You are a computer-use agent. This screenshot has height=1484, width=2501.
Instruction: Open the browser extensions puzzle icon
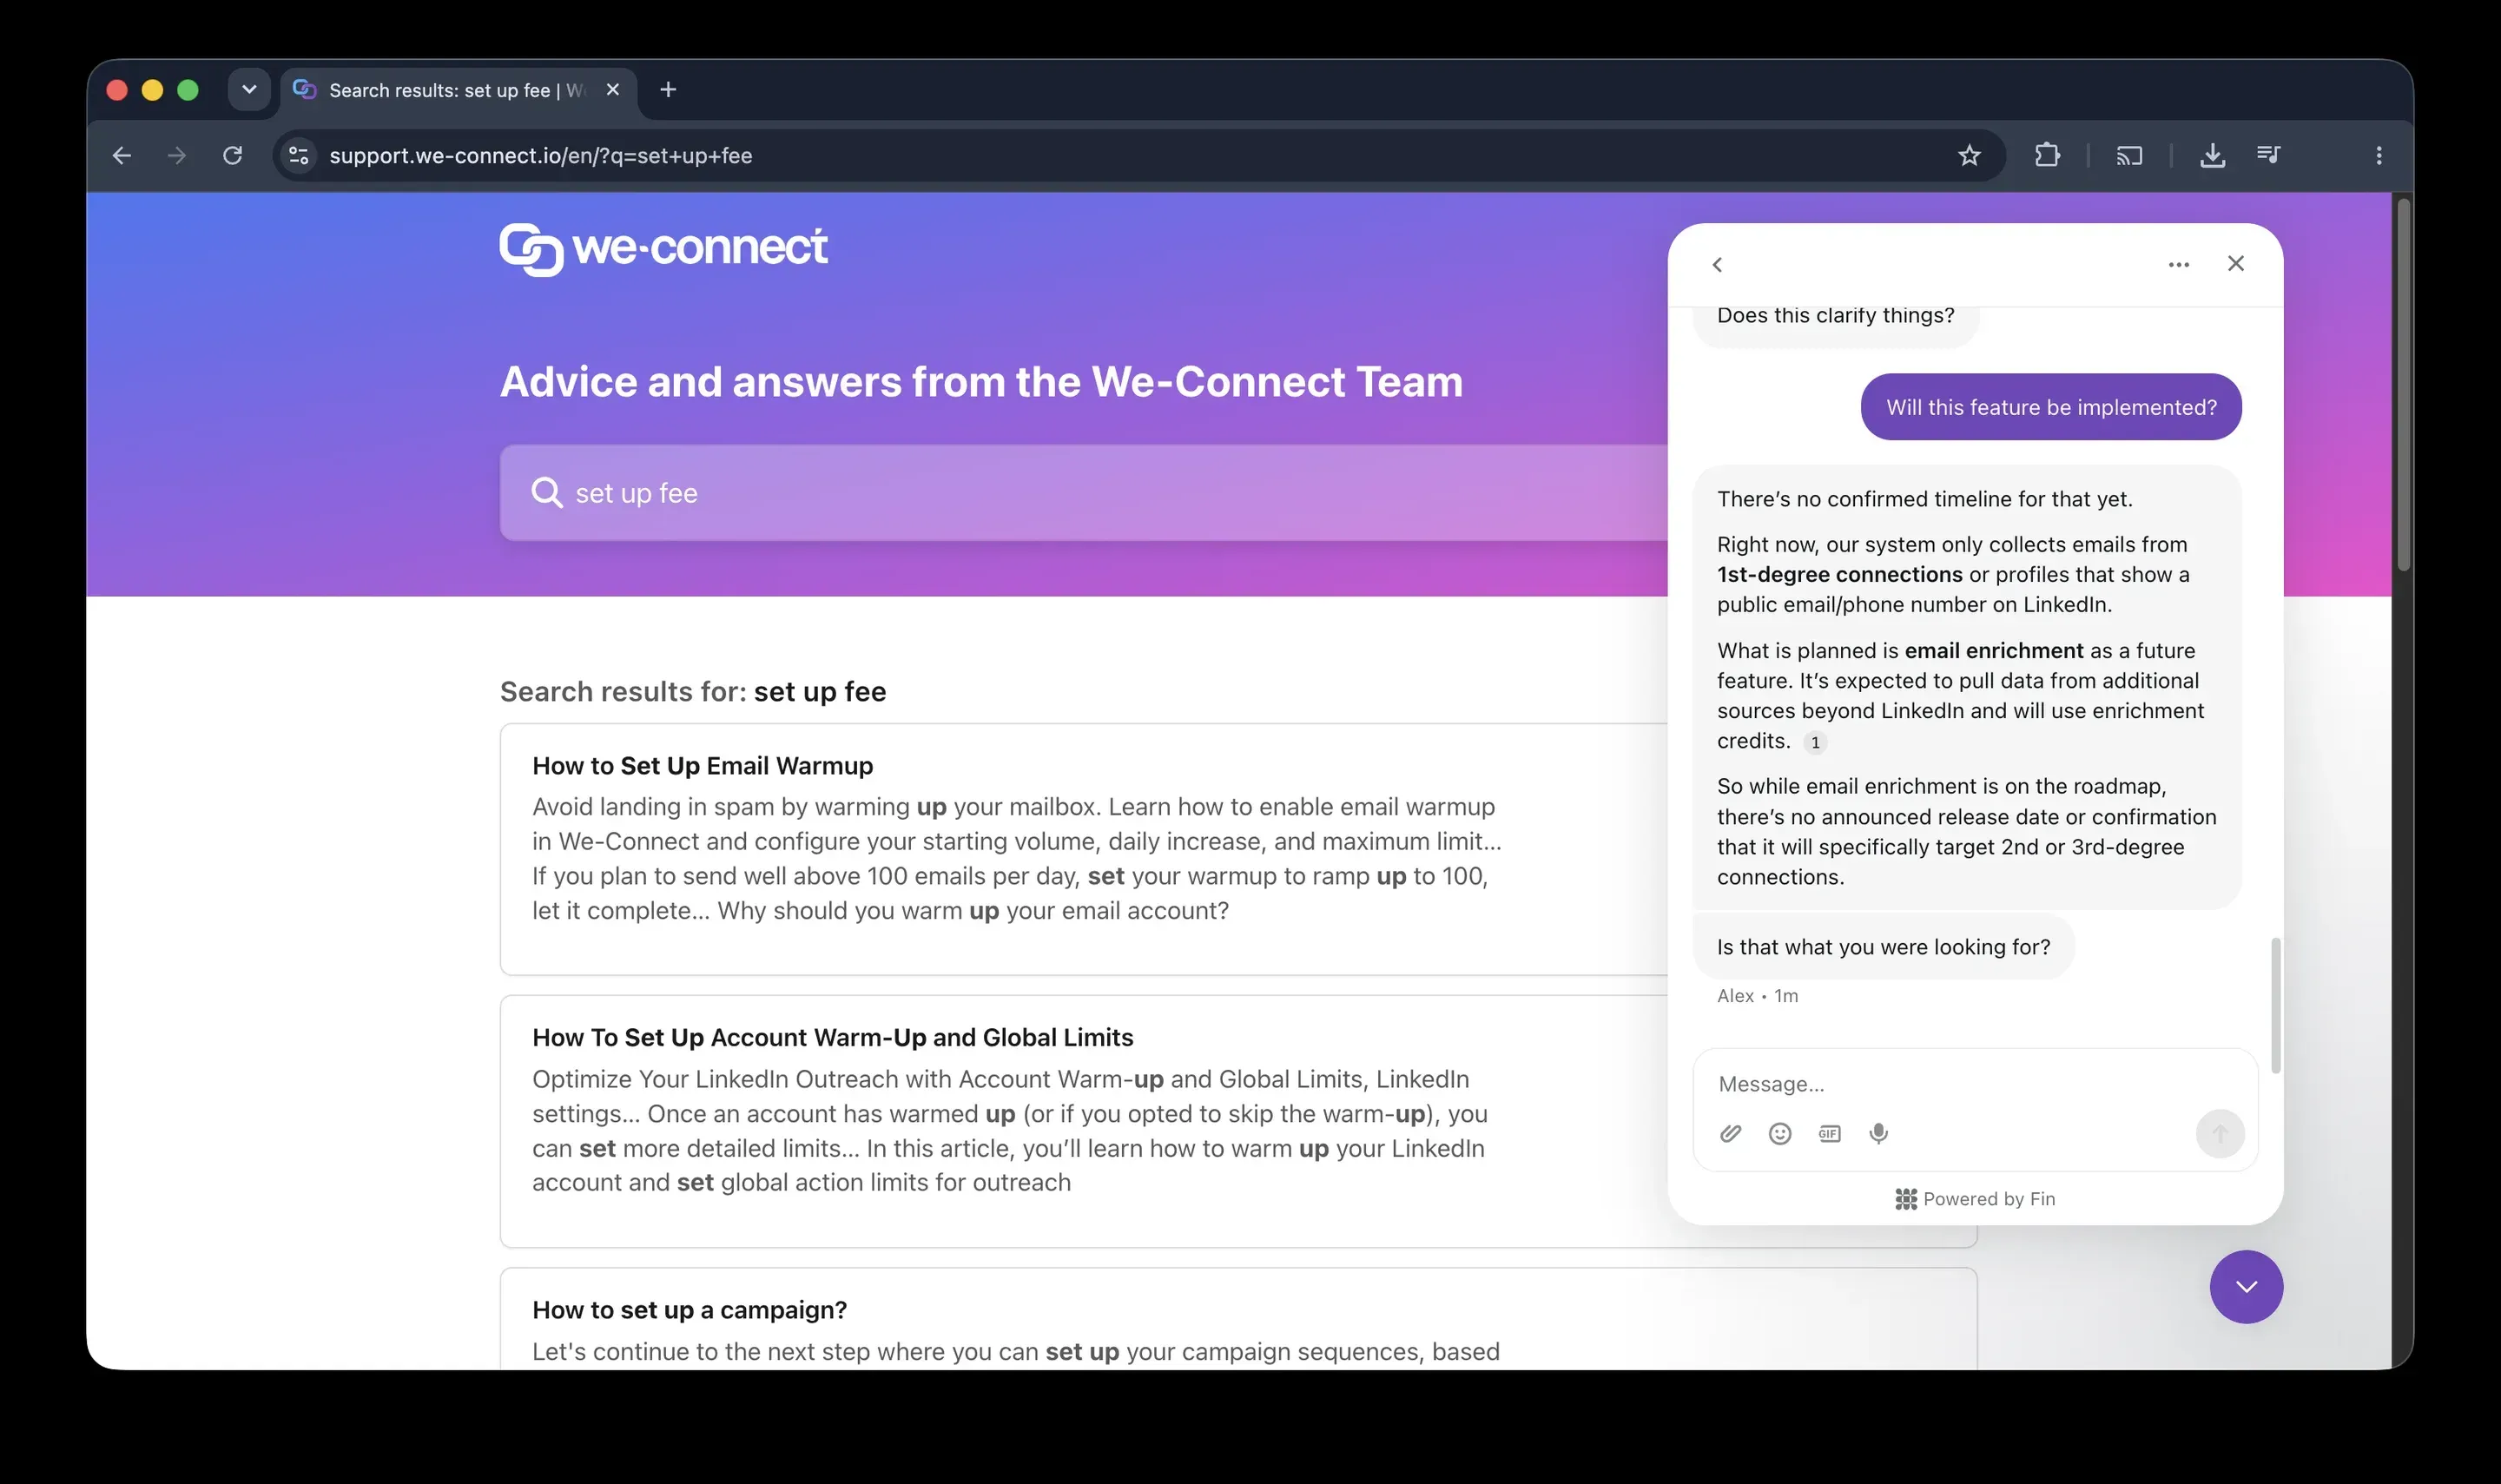click(2046, 155)
